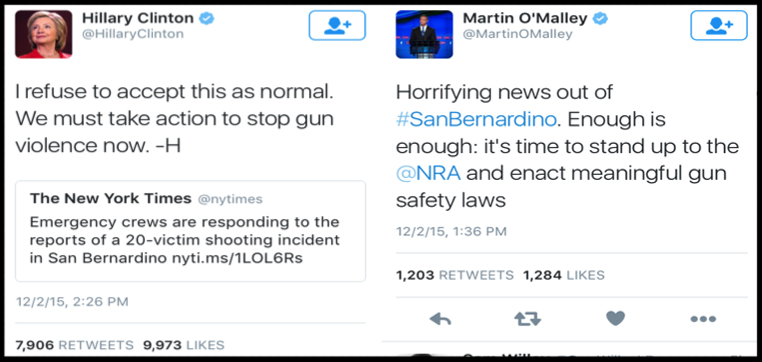Viewport: 762px width, 362px height.
Task: Open the @NRA mention link
Action: click(428, 173)
